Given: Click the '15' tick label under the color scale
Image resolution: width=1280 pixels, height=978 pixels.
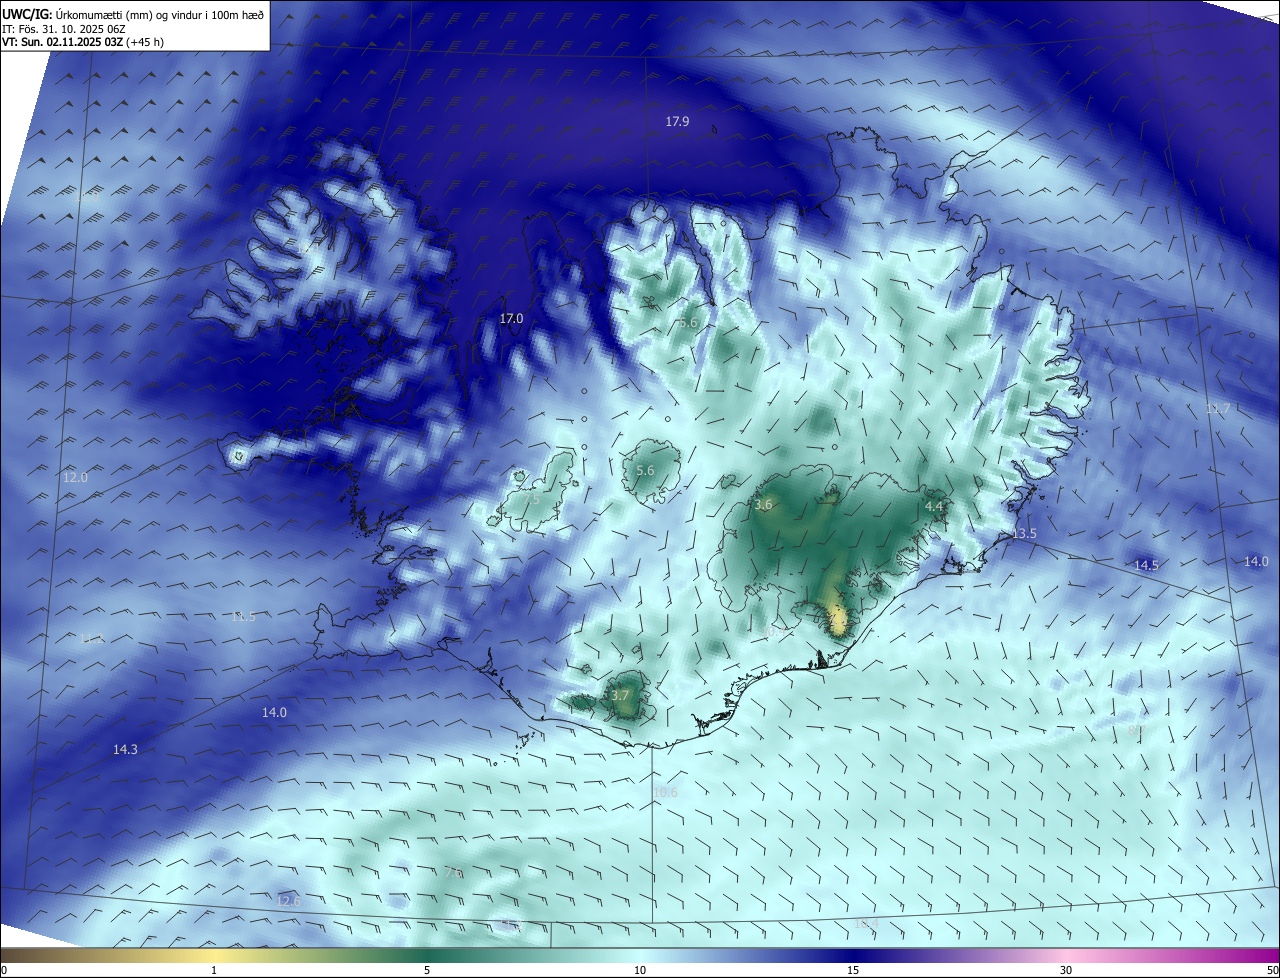Looking at the screenshot, I should pyautogui.click(x=853, y=970).
